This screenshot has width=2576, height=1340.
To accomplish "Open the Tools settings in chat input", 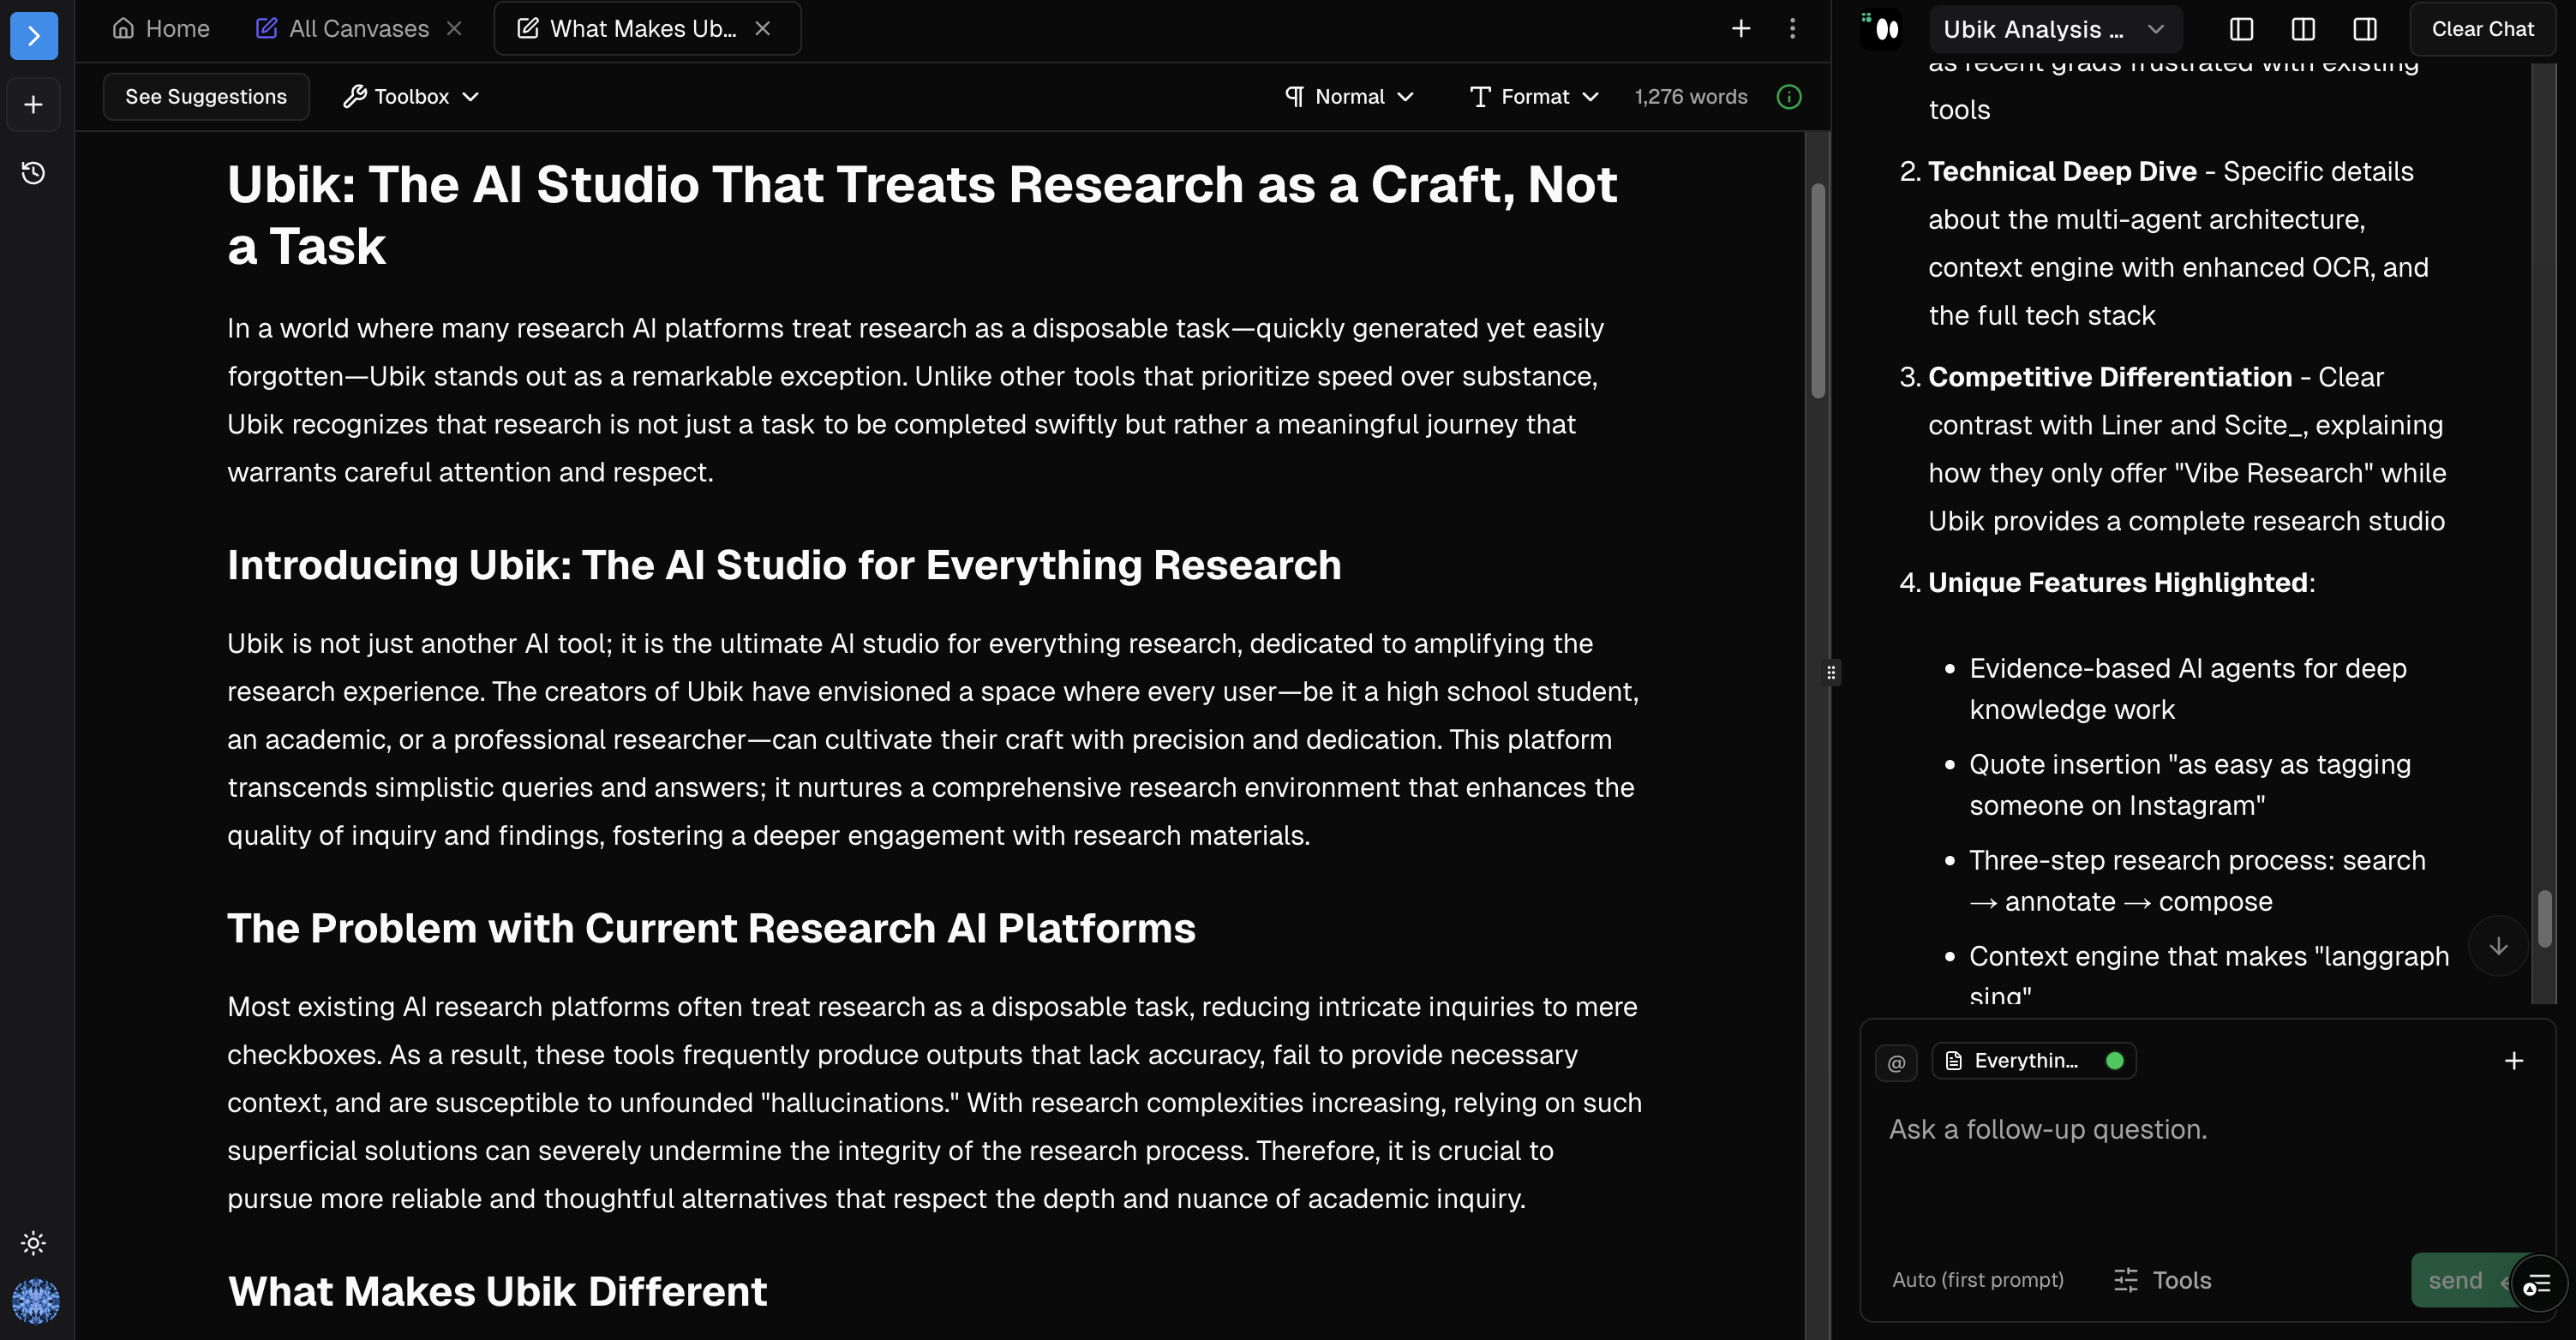I will click(2162, 1280).
